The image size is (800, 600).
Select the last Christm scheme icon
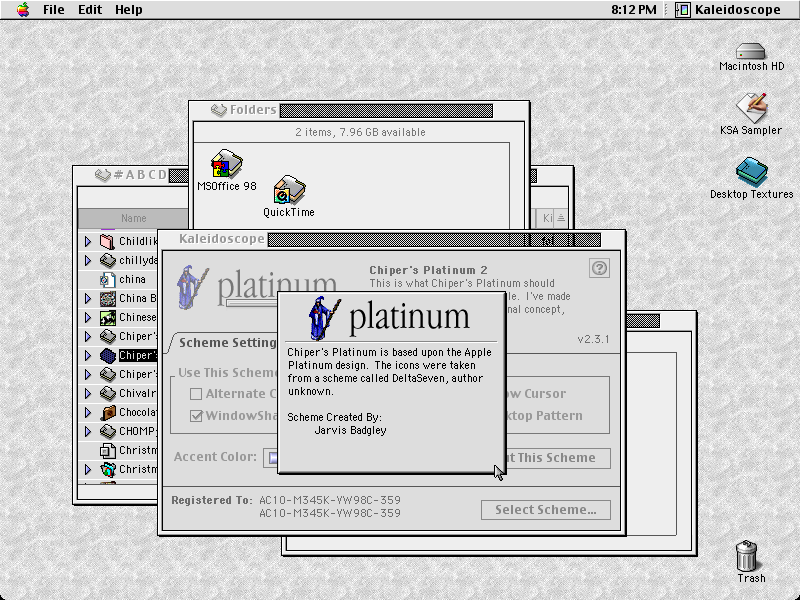tap(108, 469)
